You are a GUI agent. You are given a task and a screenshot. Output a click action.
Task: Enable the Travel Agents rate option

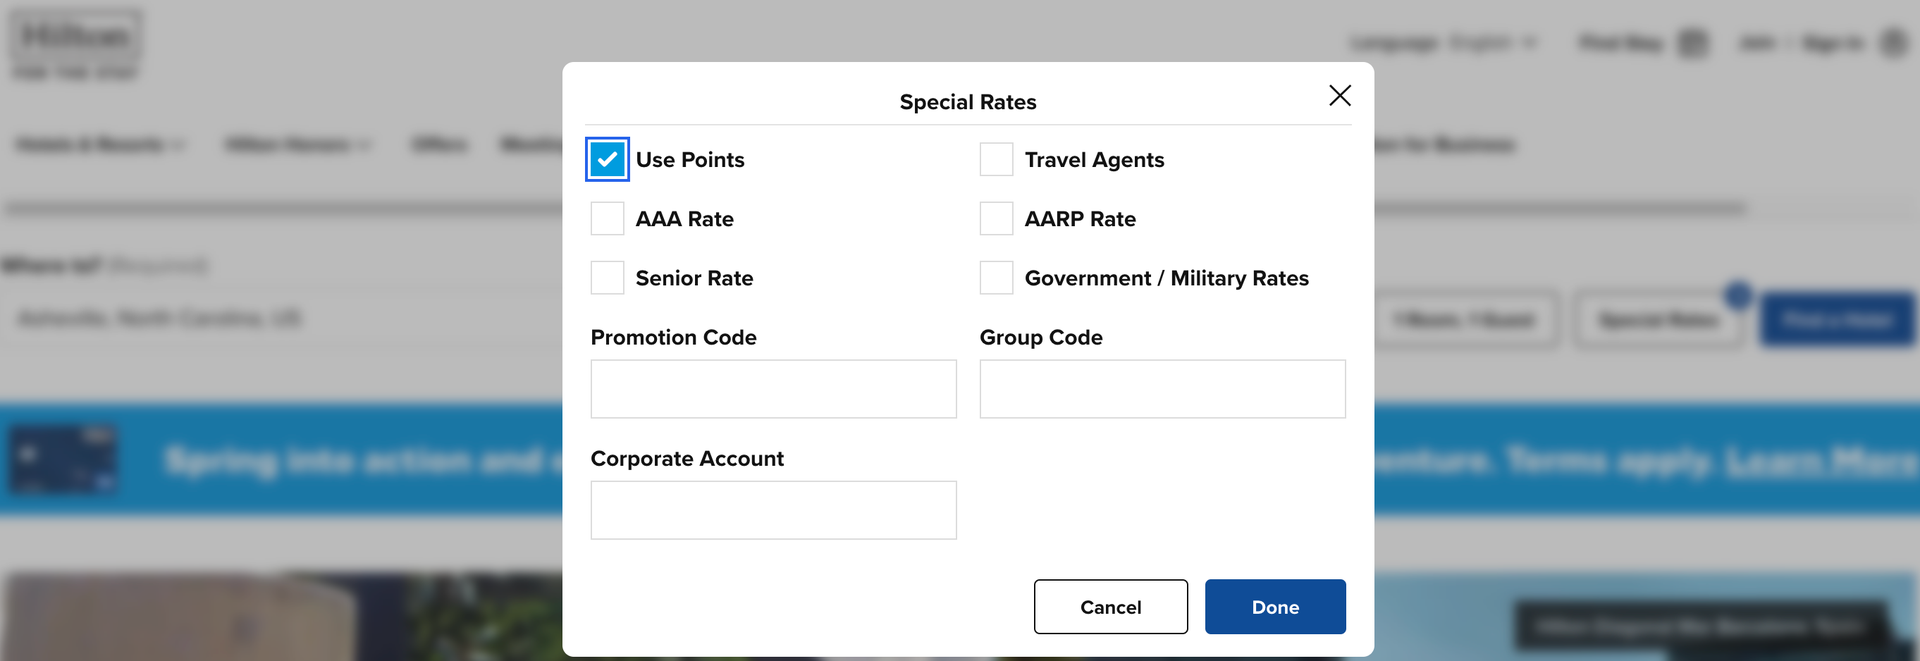(x=996, y=158)
